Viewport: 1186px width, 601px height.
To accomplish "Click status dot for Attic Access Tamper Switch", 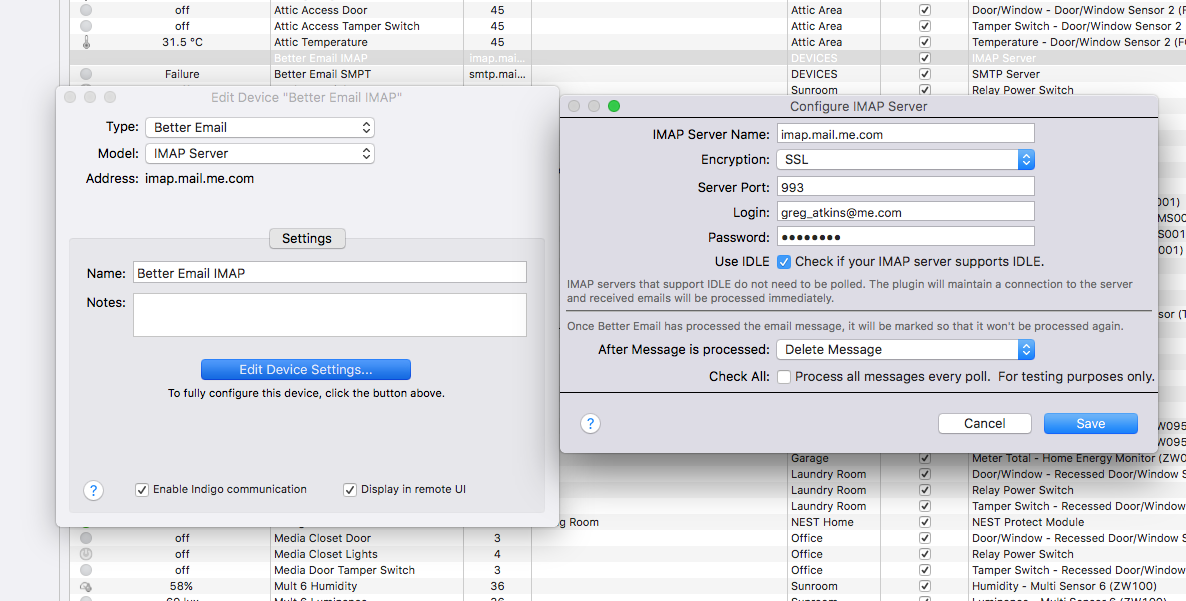I will click(x=86, y=26).
